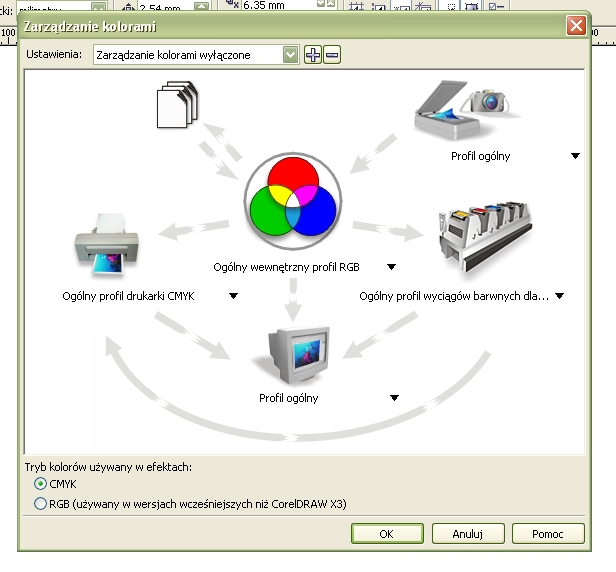Click the import/export documents icon
Viewport: 616px width, 572px height.
pyautogui.click(x=179, y=106)
